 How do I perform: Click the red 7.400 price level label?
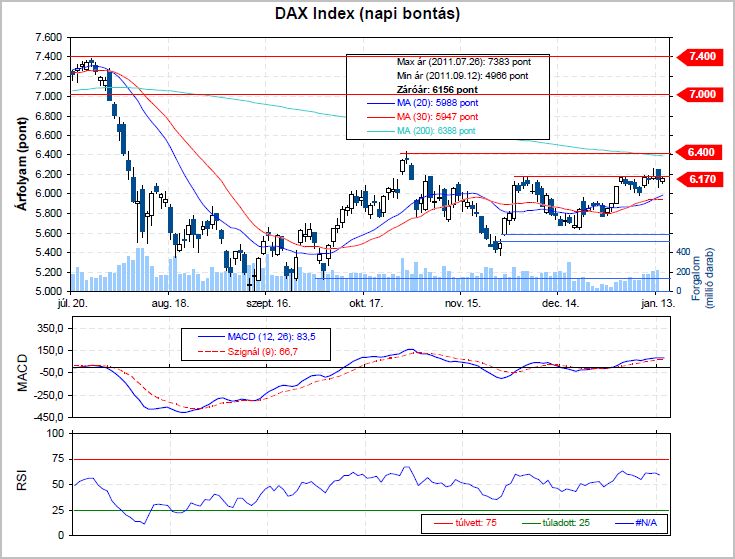point(702,57)
